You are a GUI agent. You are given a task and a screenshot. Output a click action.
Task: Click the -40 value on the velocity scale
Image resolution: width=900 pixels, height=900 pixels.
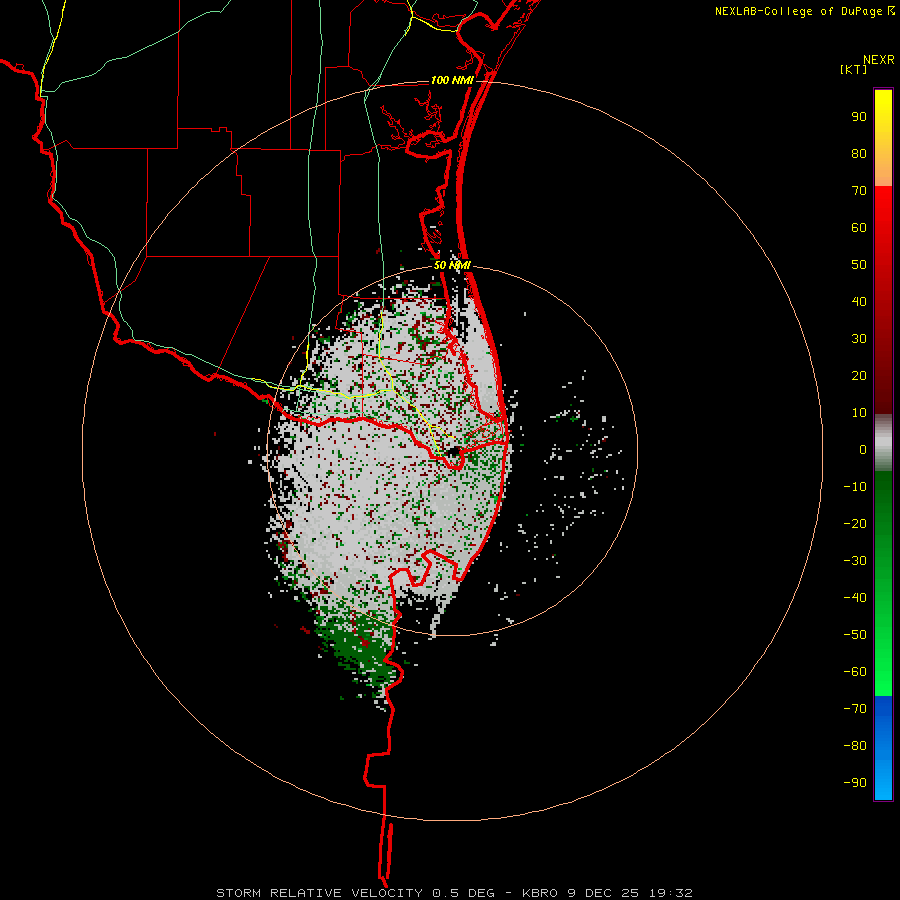[855, 598]
